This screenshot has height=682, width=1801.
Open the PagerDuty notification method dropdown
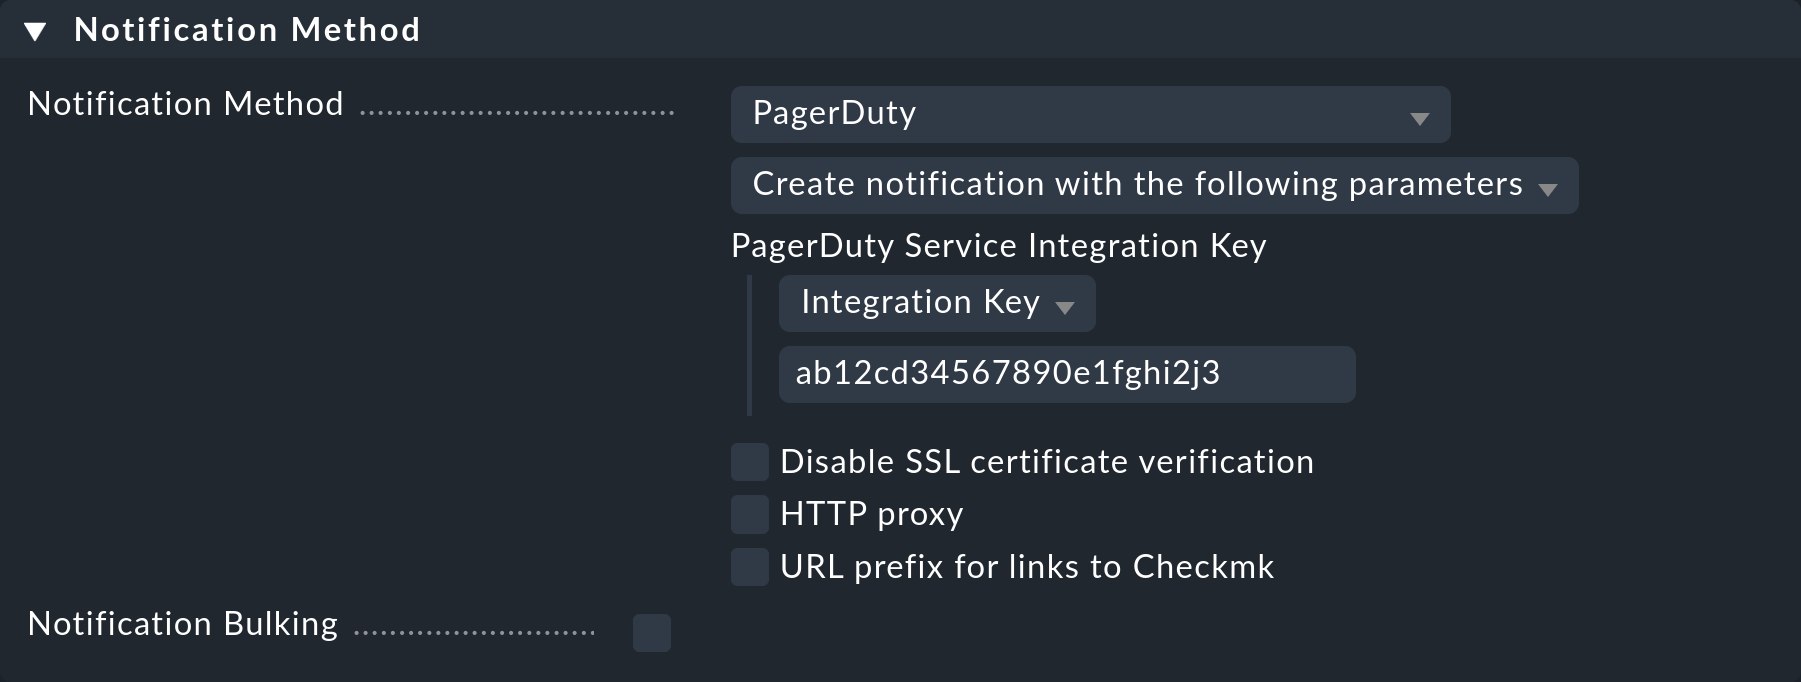pyautogui.click(x=1090, y=114)
